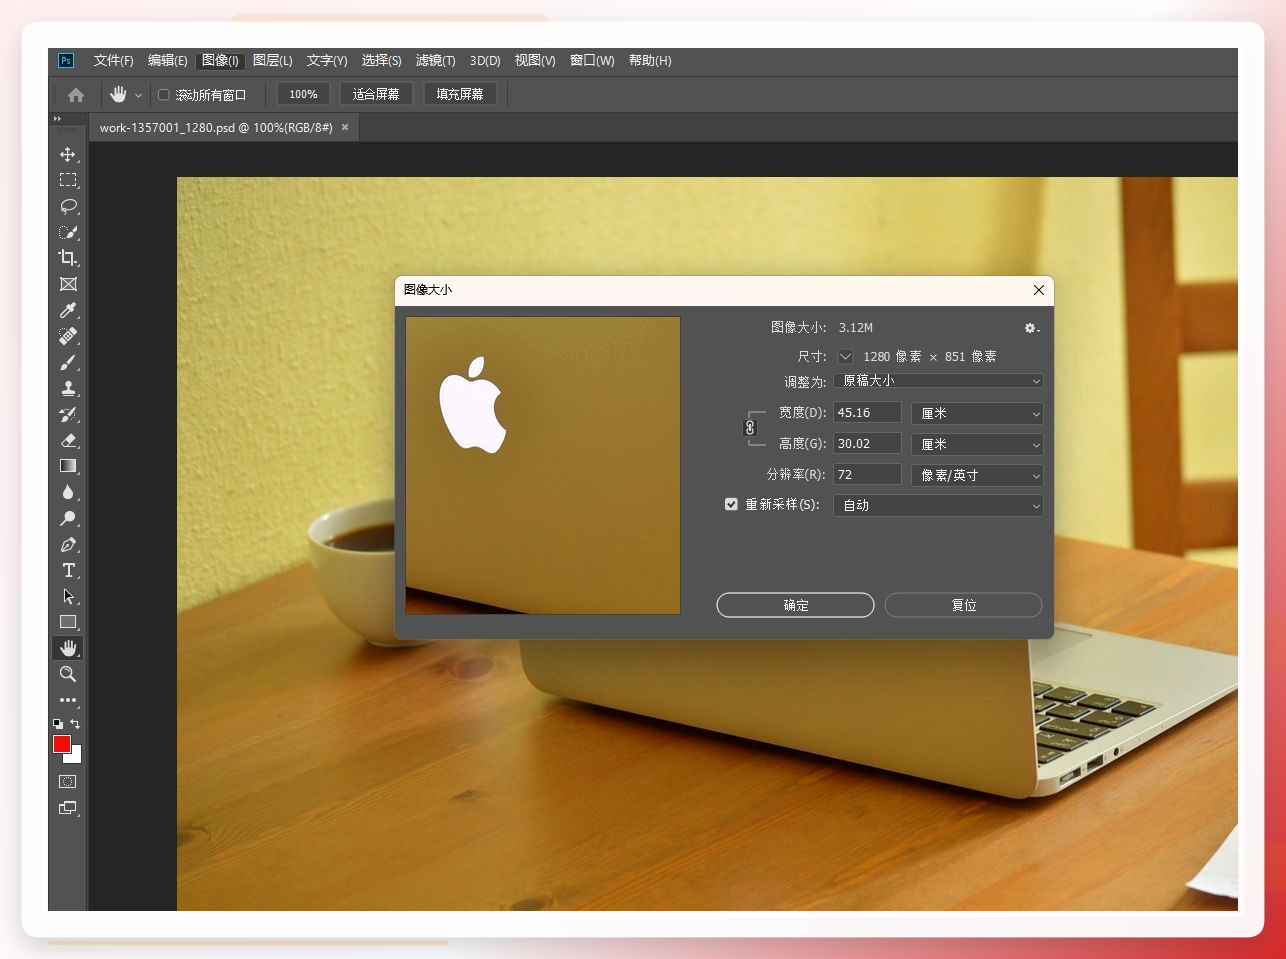
Task: Open the 图像(I) menu
Action: click(x=220, y=61)
